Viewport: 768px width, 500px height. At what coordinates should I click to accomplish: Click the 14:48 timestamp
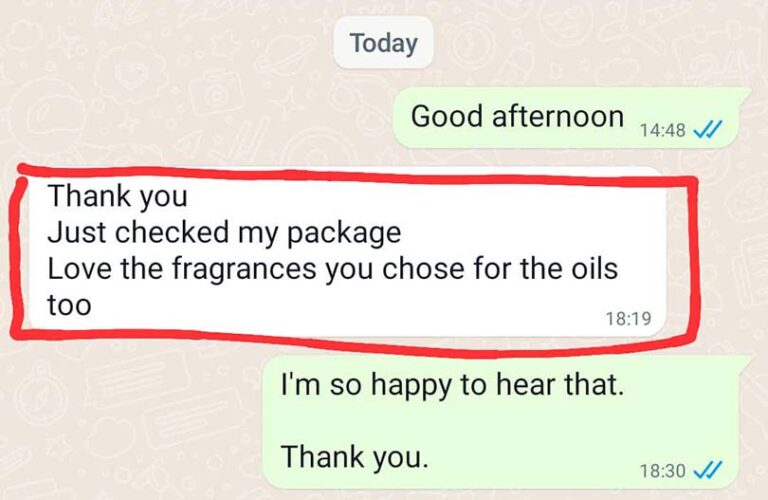click(663, 130)
